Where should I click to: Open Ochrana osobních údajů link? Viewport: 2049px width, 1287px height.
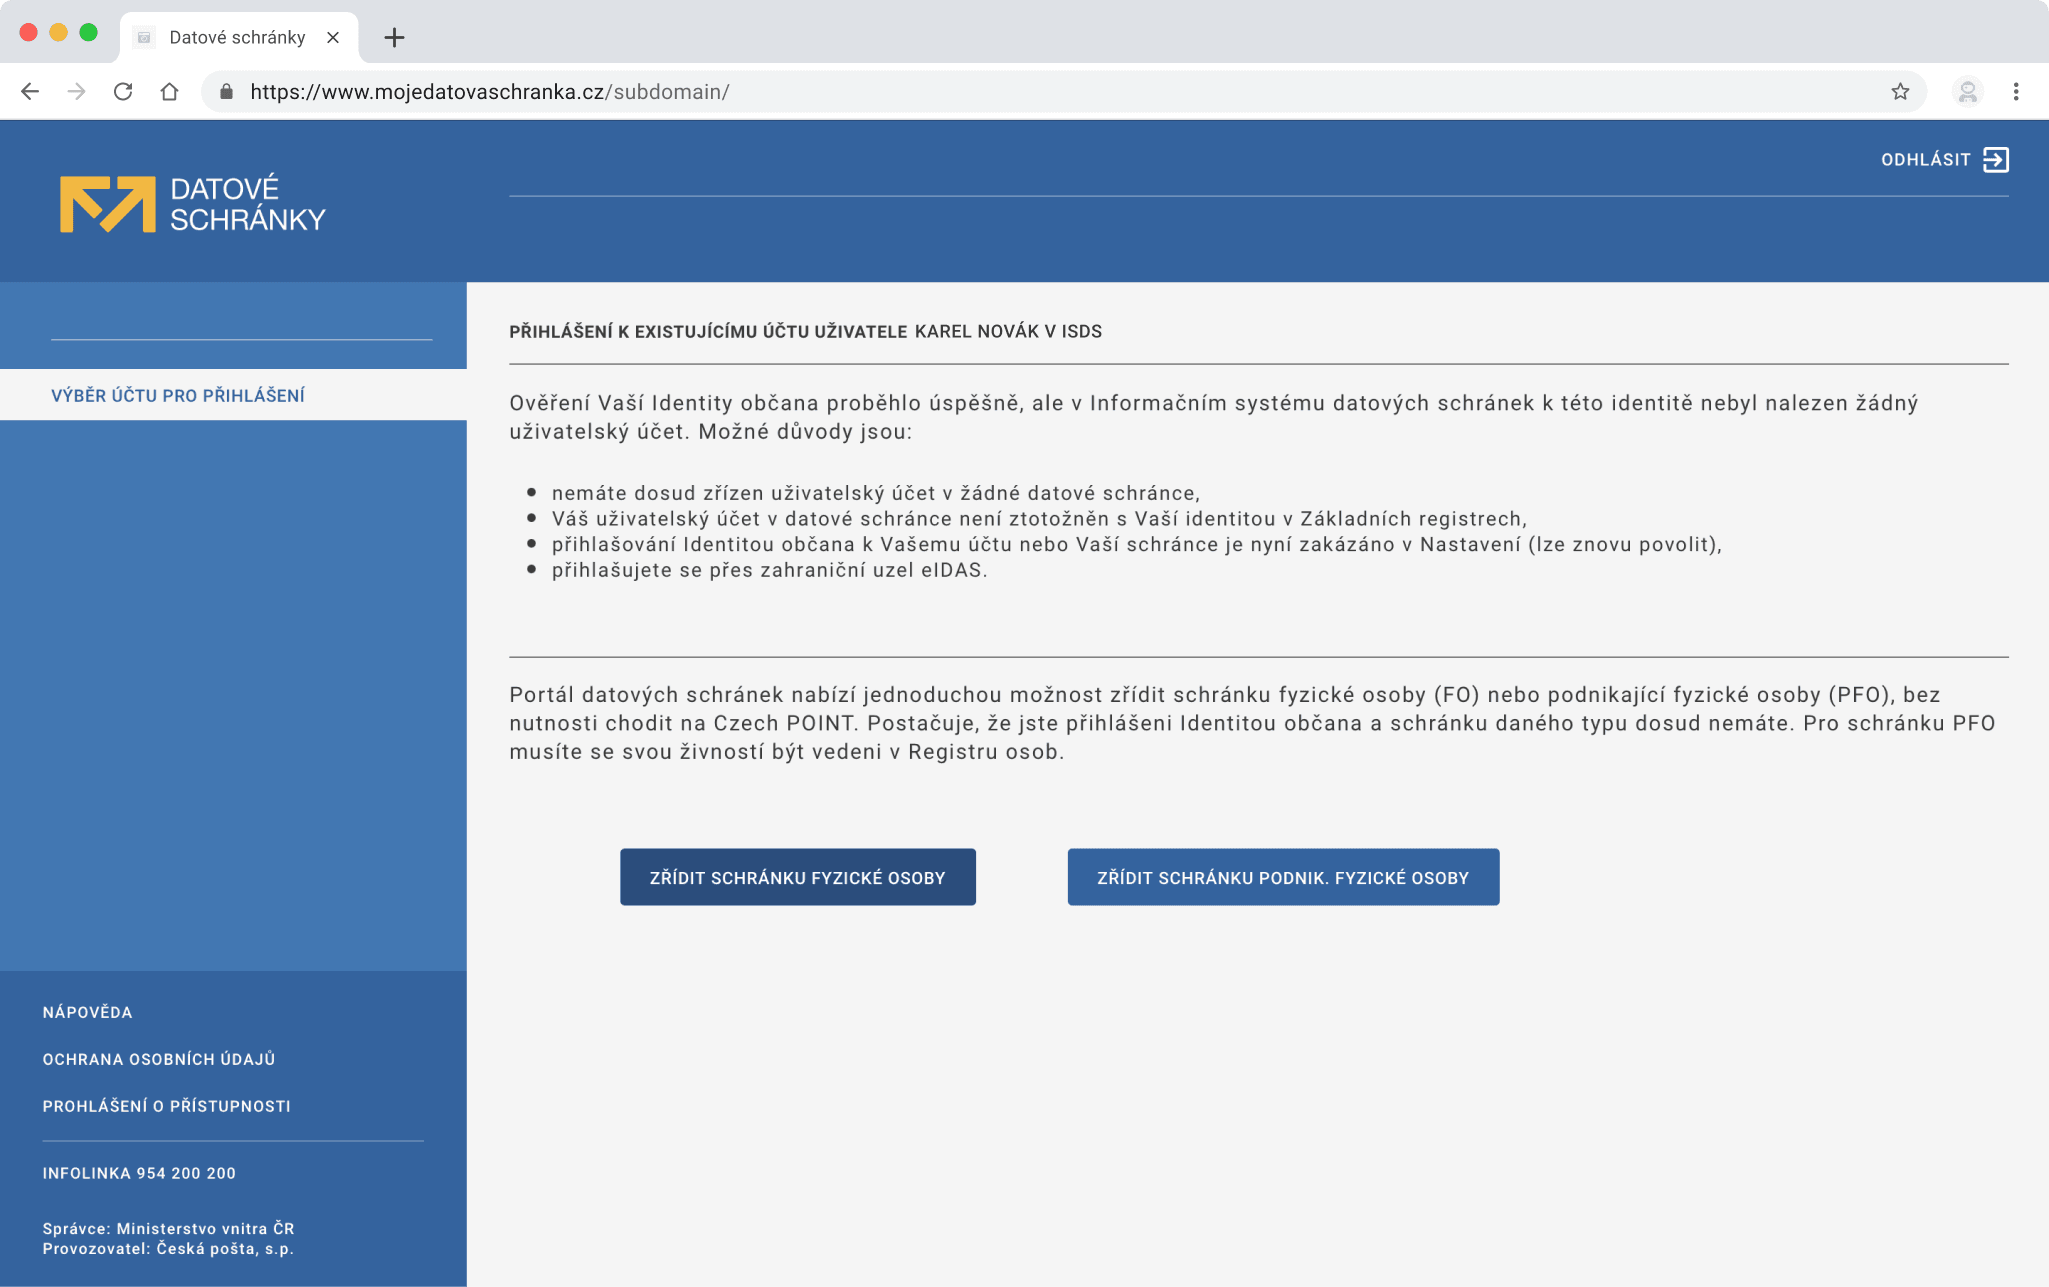click(x=158, y=1059)
